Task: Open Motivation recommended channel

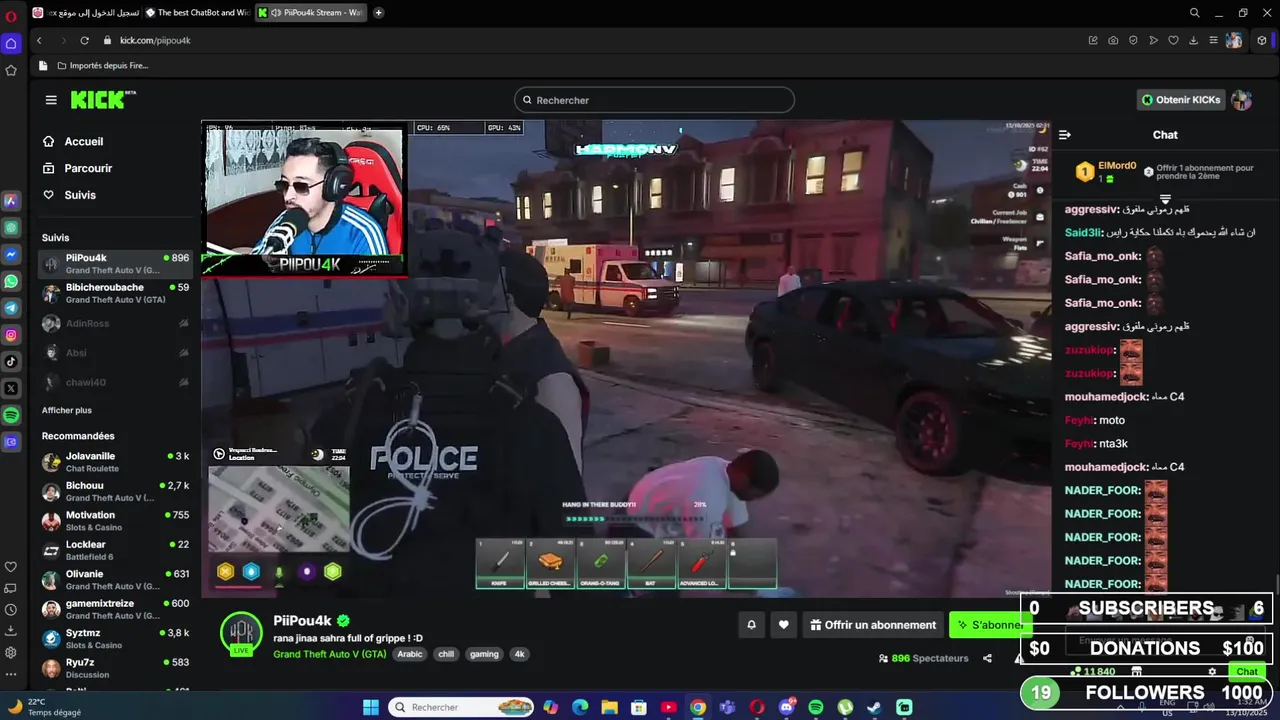Action: [115, 521]
